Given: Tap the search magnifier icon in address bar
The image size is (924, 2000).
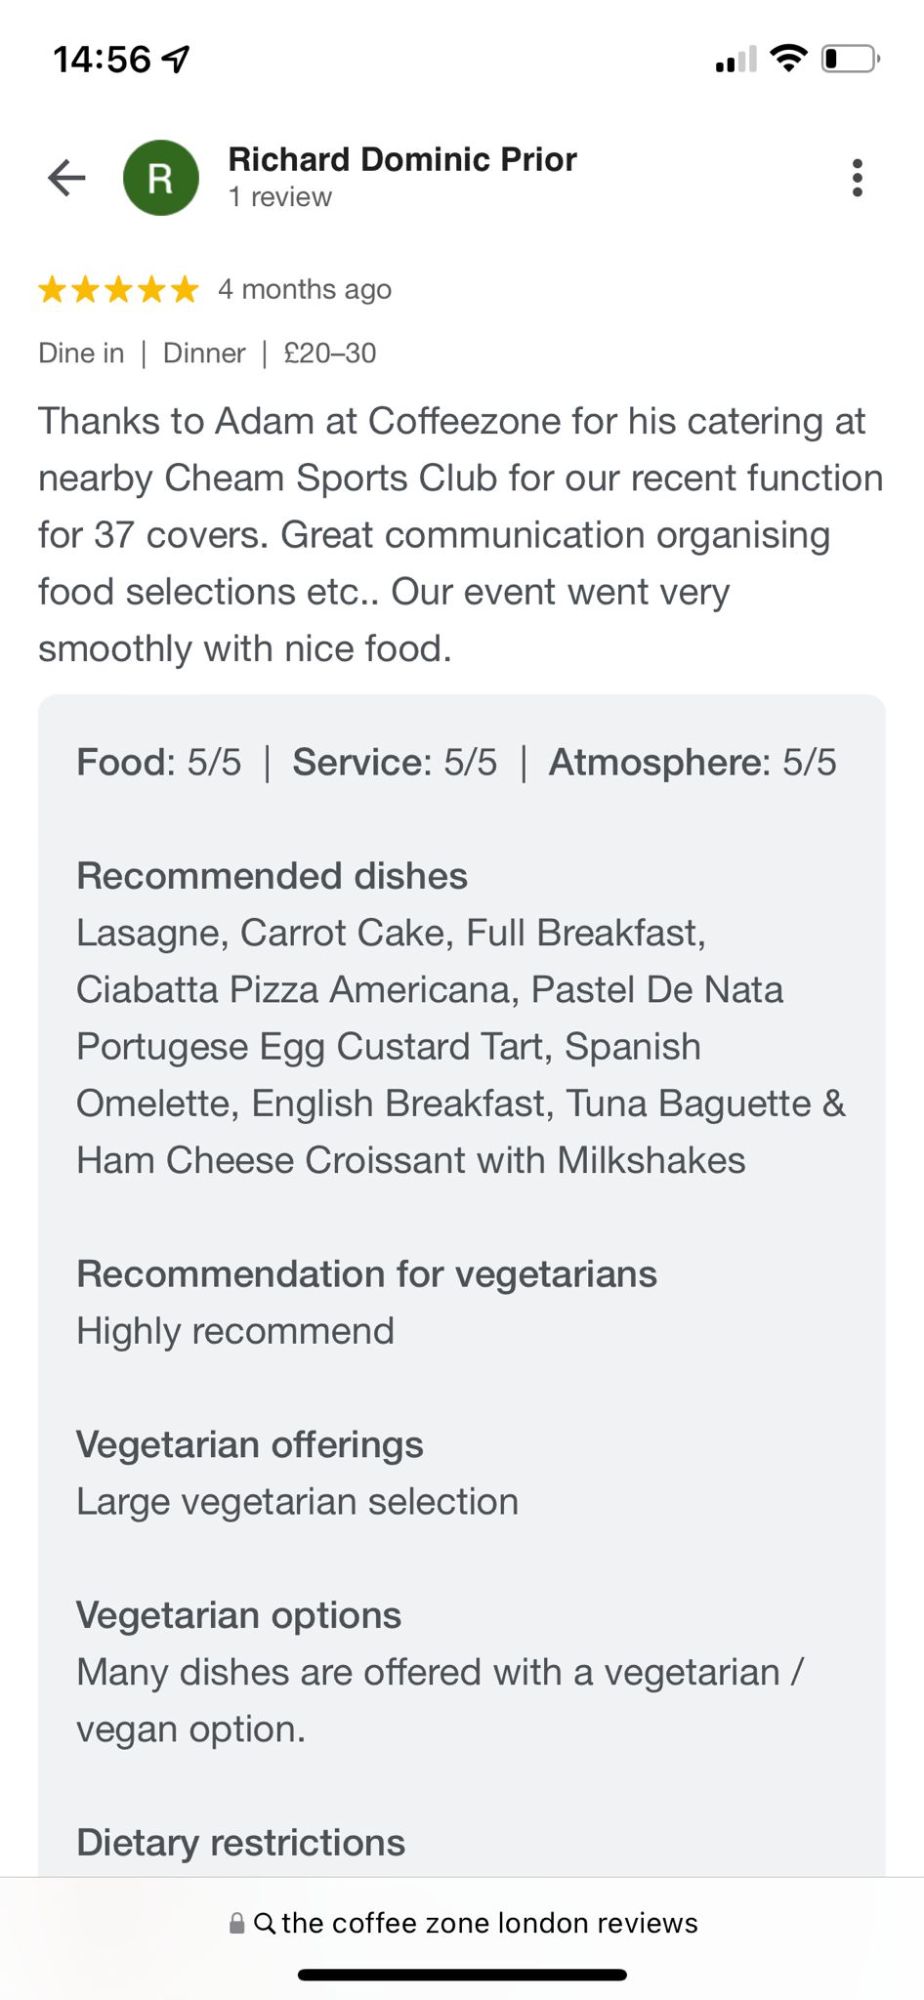Looking at the screenshot, I should (x=265, y=1923).
